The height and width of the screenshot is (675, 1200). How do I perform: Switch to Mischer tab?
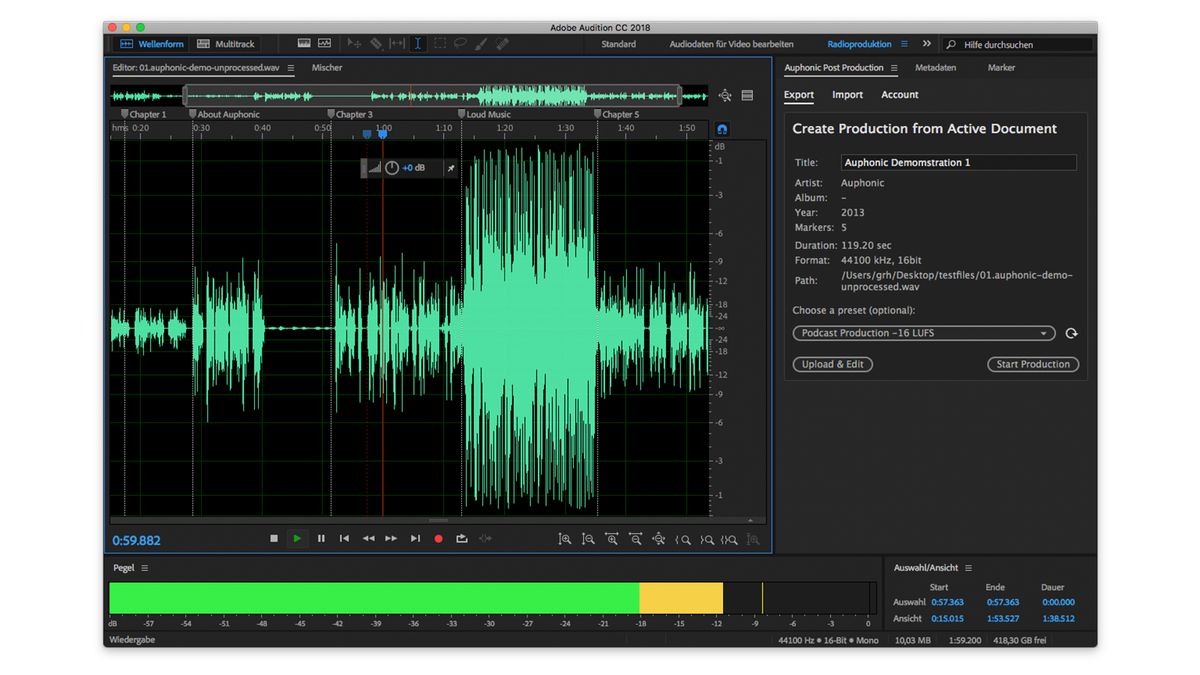327,68
